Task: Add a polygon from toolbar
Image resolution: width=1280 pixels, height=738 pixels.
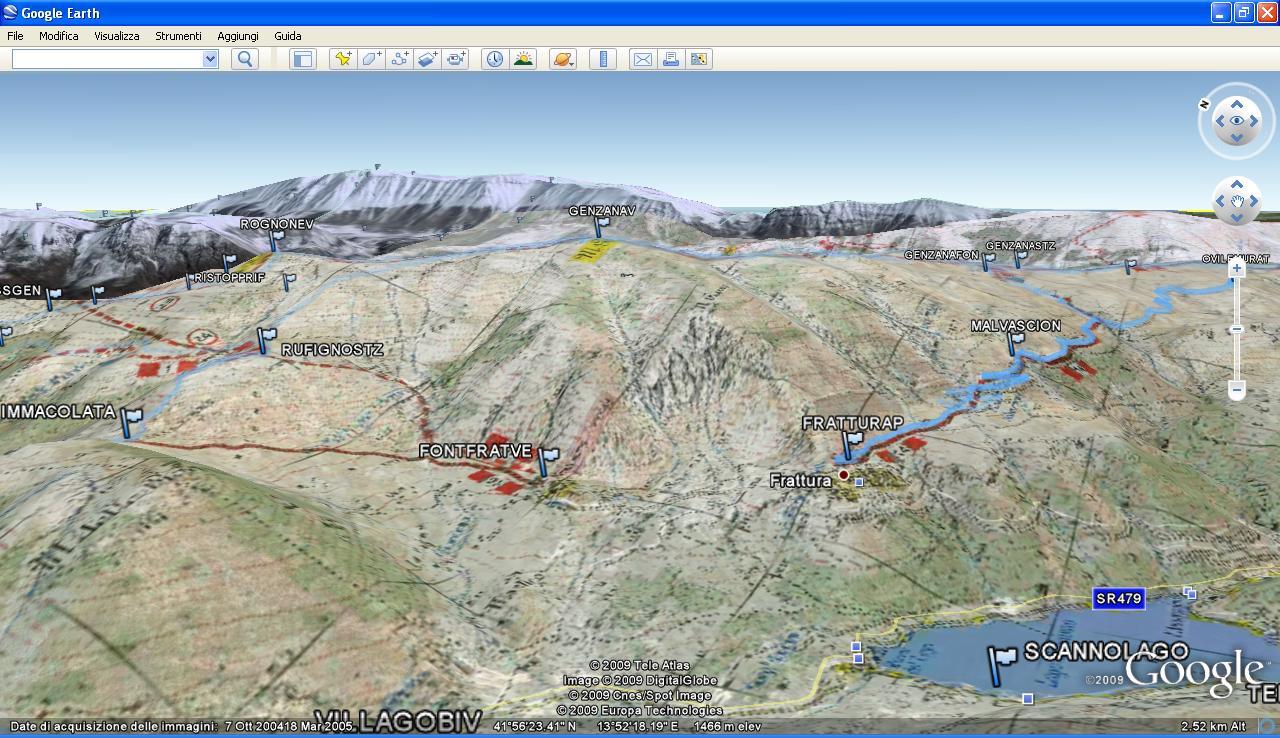Action: (371, 59)
